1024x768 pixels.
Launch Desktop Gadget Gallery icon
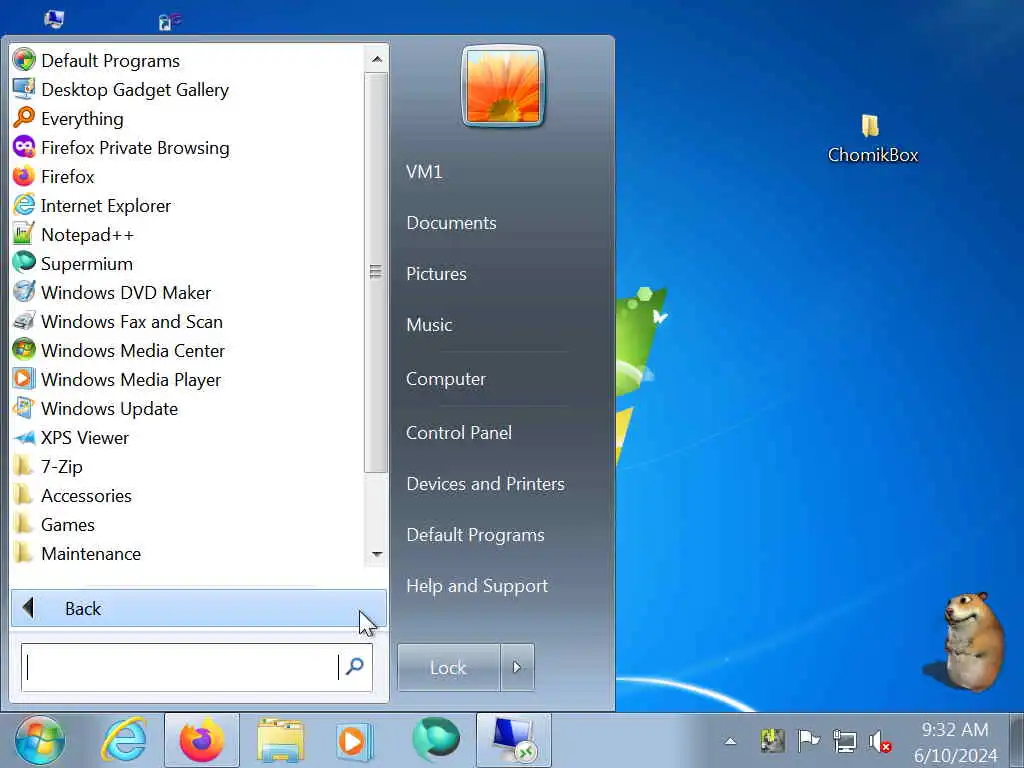point(24,89)
